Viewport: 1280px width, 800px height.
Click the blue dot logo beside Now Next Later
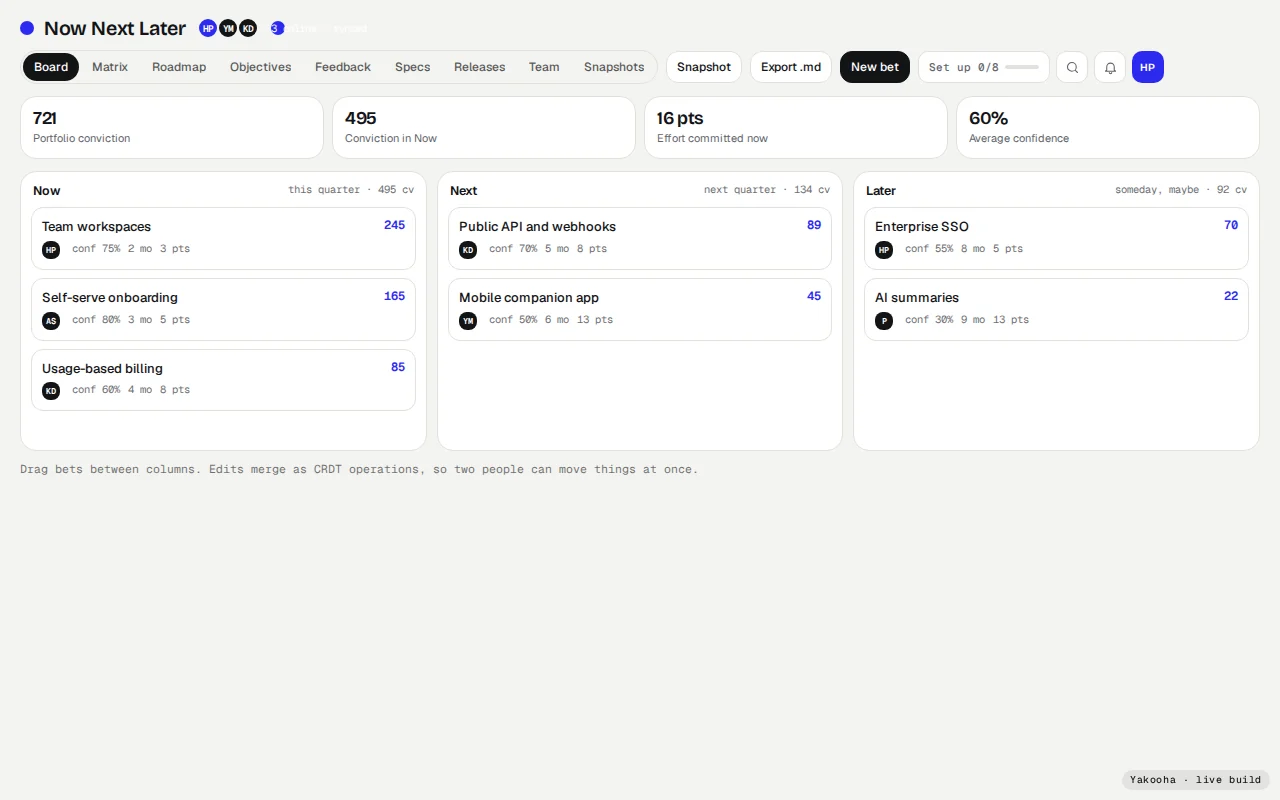pos(27,28)
